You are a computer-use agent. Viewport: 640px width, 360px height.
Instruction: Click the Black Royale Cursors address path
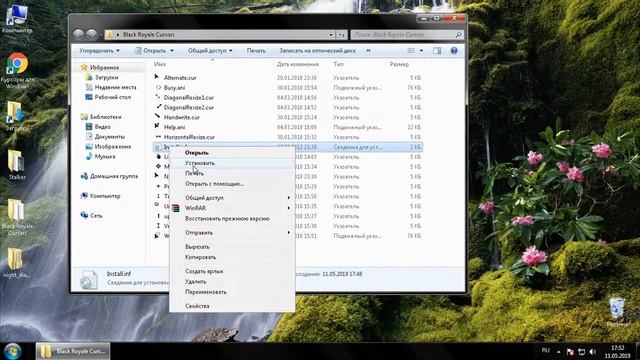(149, 35)
